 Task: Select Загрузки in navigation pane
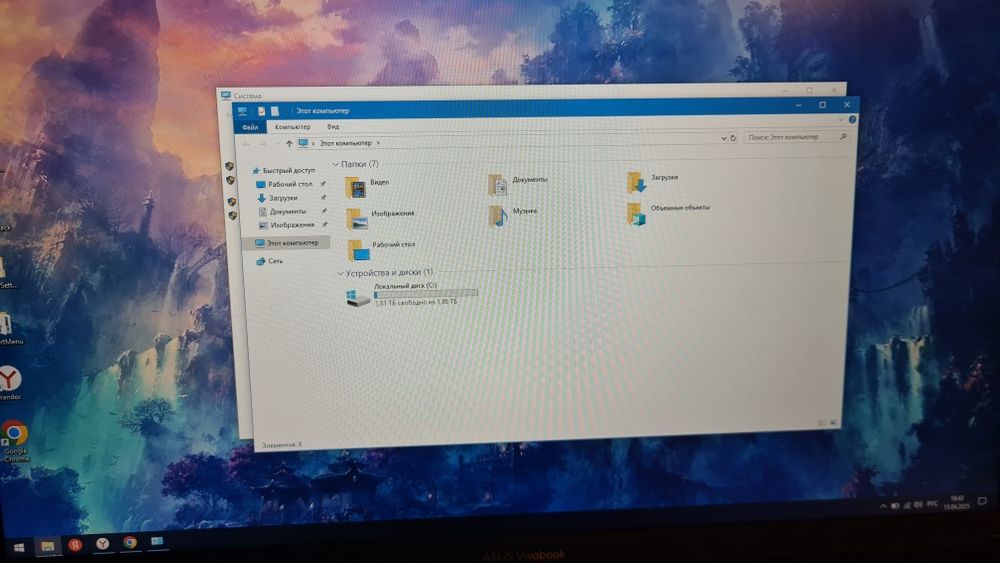[278, 198]
